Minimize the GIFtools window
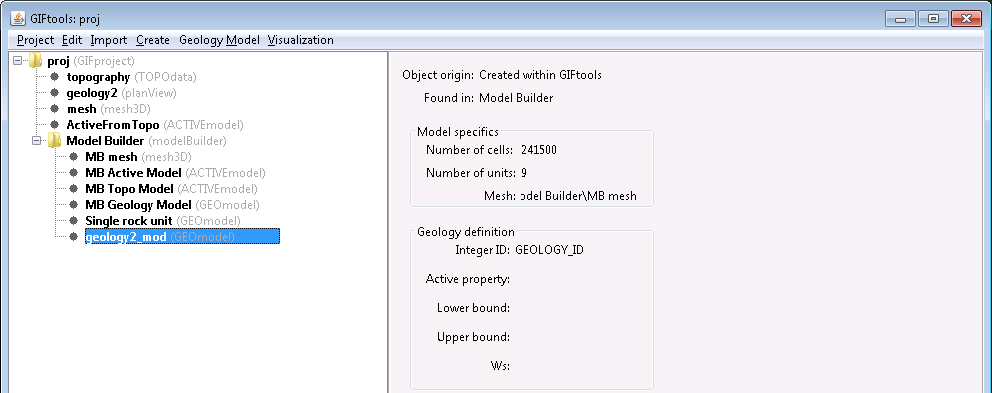This screenshot has height=393, width=992. (900, 18)
